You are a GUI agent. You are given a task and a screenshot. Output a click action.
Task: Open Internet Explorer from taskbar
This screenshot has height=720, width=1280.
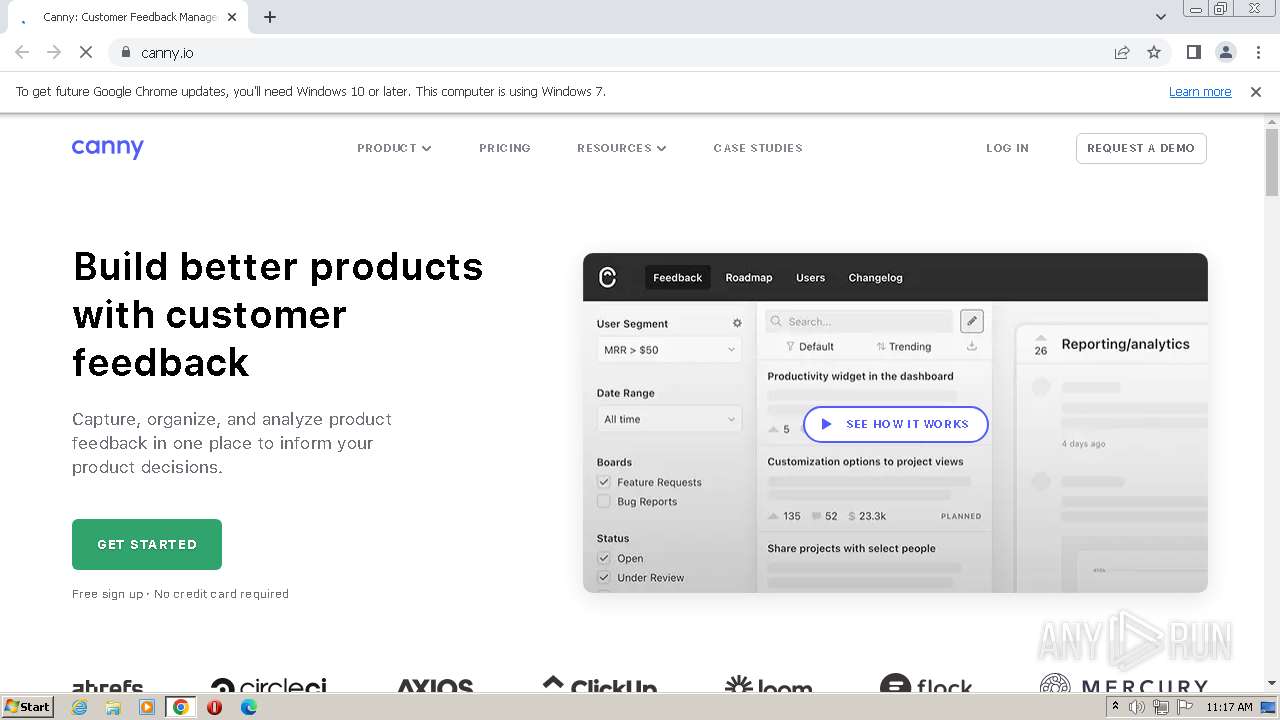pos(79,707)
